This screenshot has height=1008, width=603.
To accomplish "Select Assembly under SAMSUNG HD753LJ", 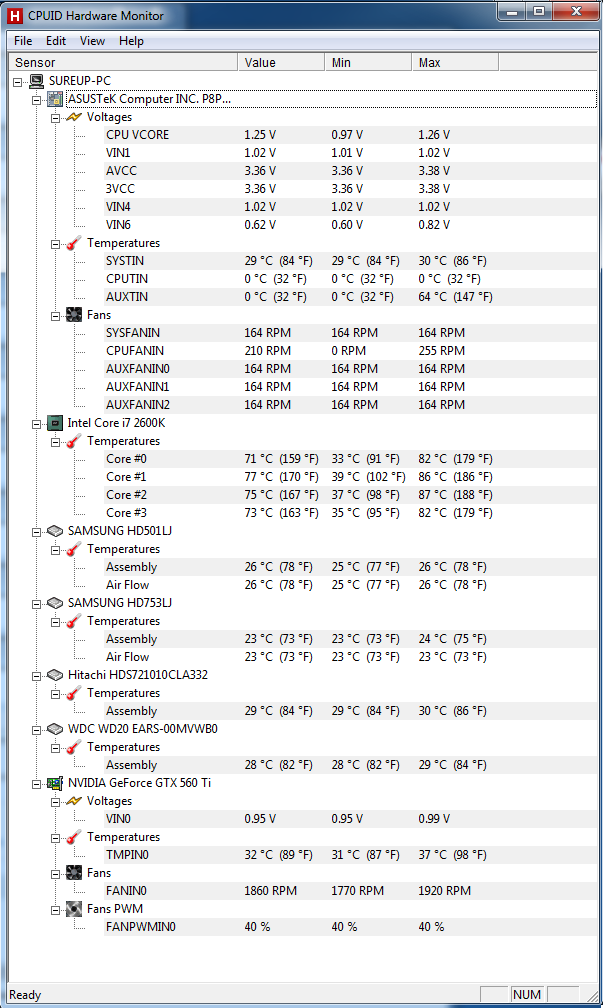I will tap(350, 639).
